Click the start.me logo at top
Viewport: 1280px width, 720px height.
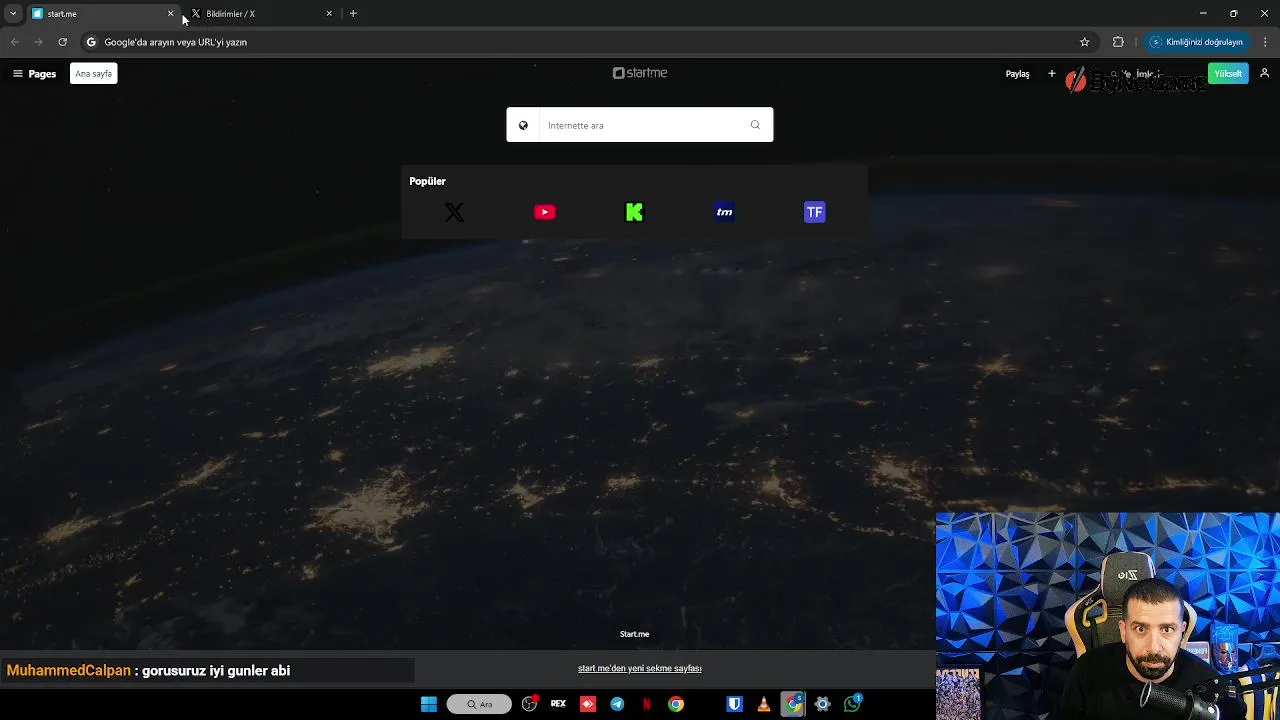[640, 73]
